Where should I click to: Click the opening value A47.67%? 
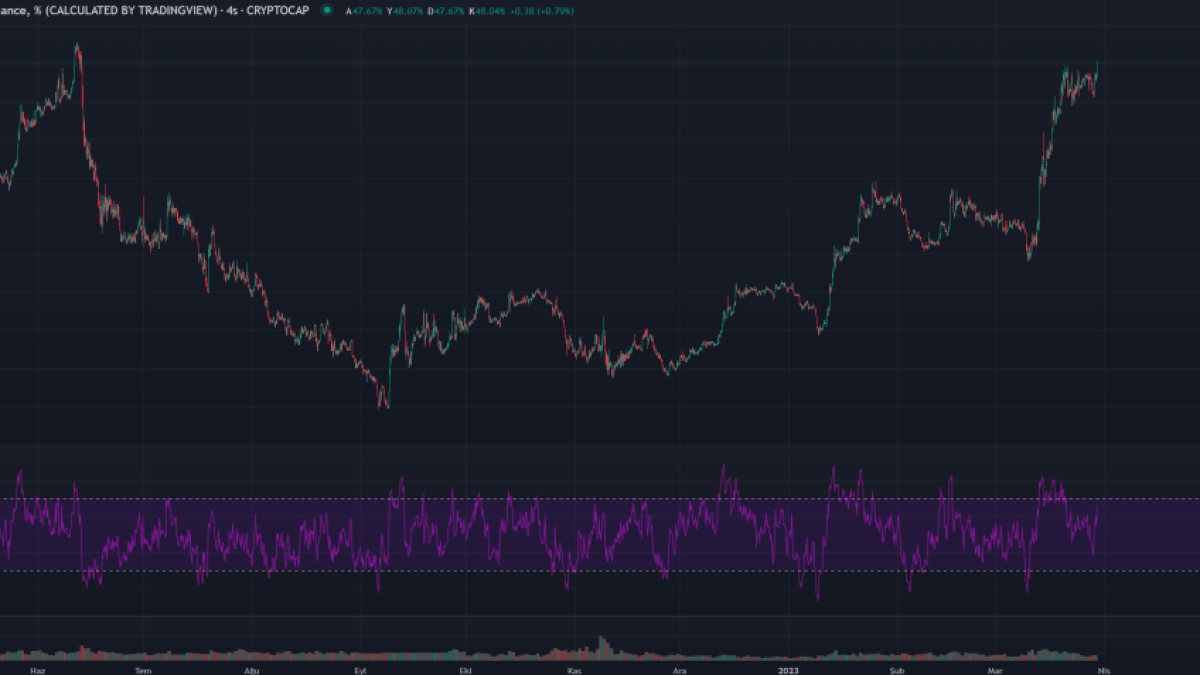[364, 10]
